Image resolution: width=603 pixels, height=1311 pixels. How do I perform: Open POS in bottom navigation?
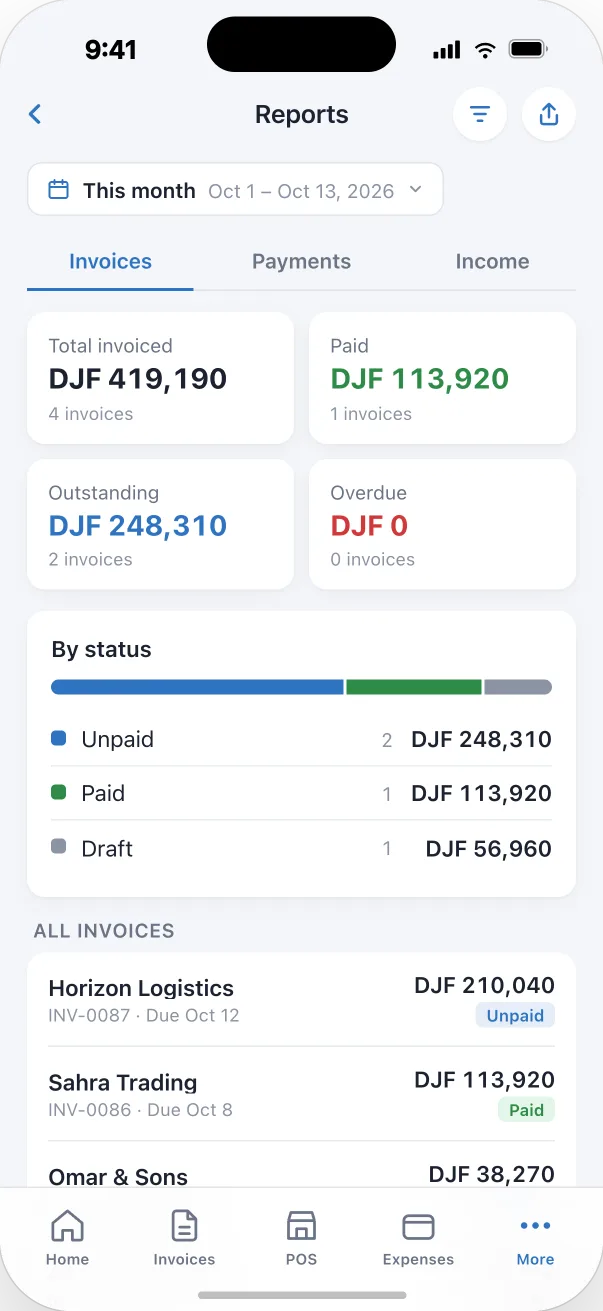tap(301, 1238)
